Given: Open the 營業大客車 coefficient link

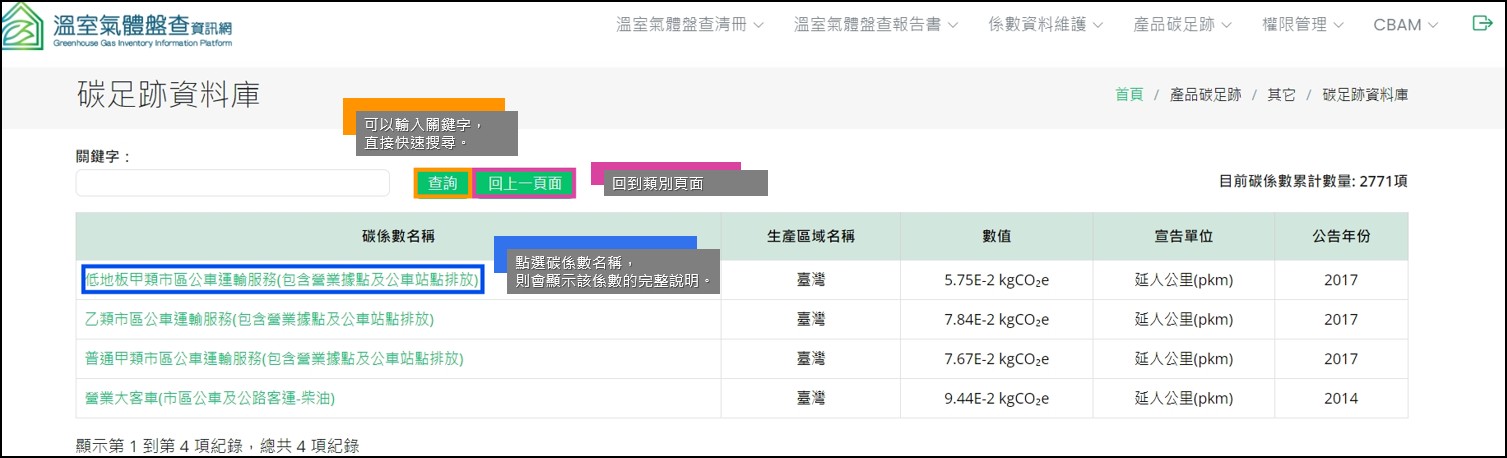Looking at the screenshot, I should coord(210,398).
